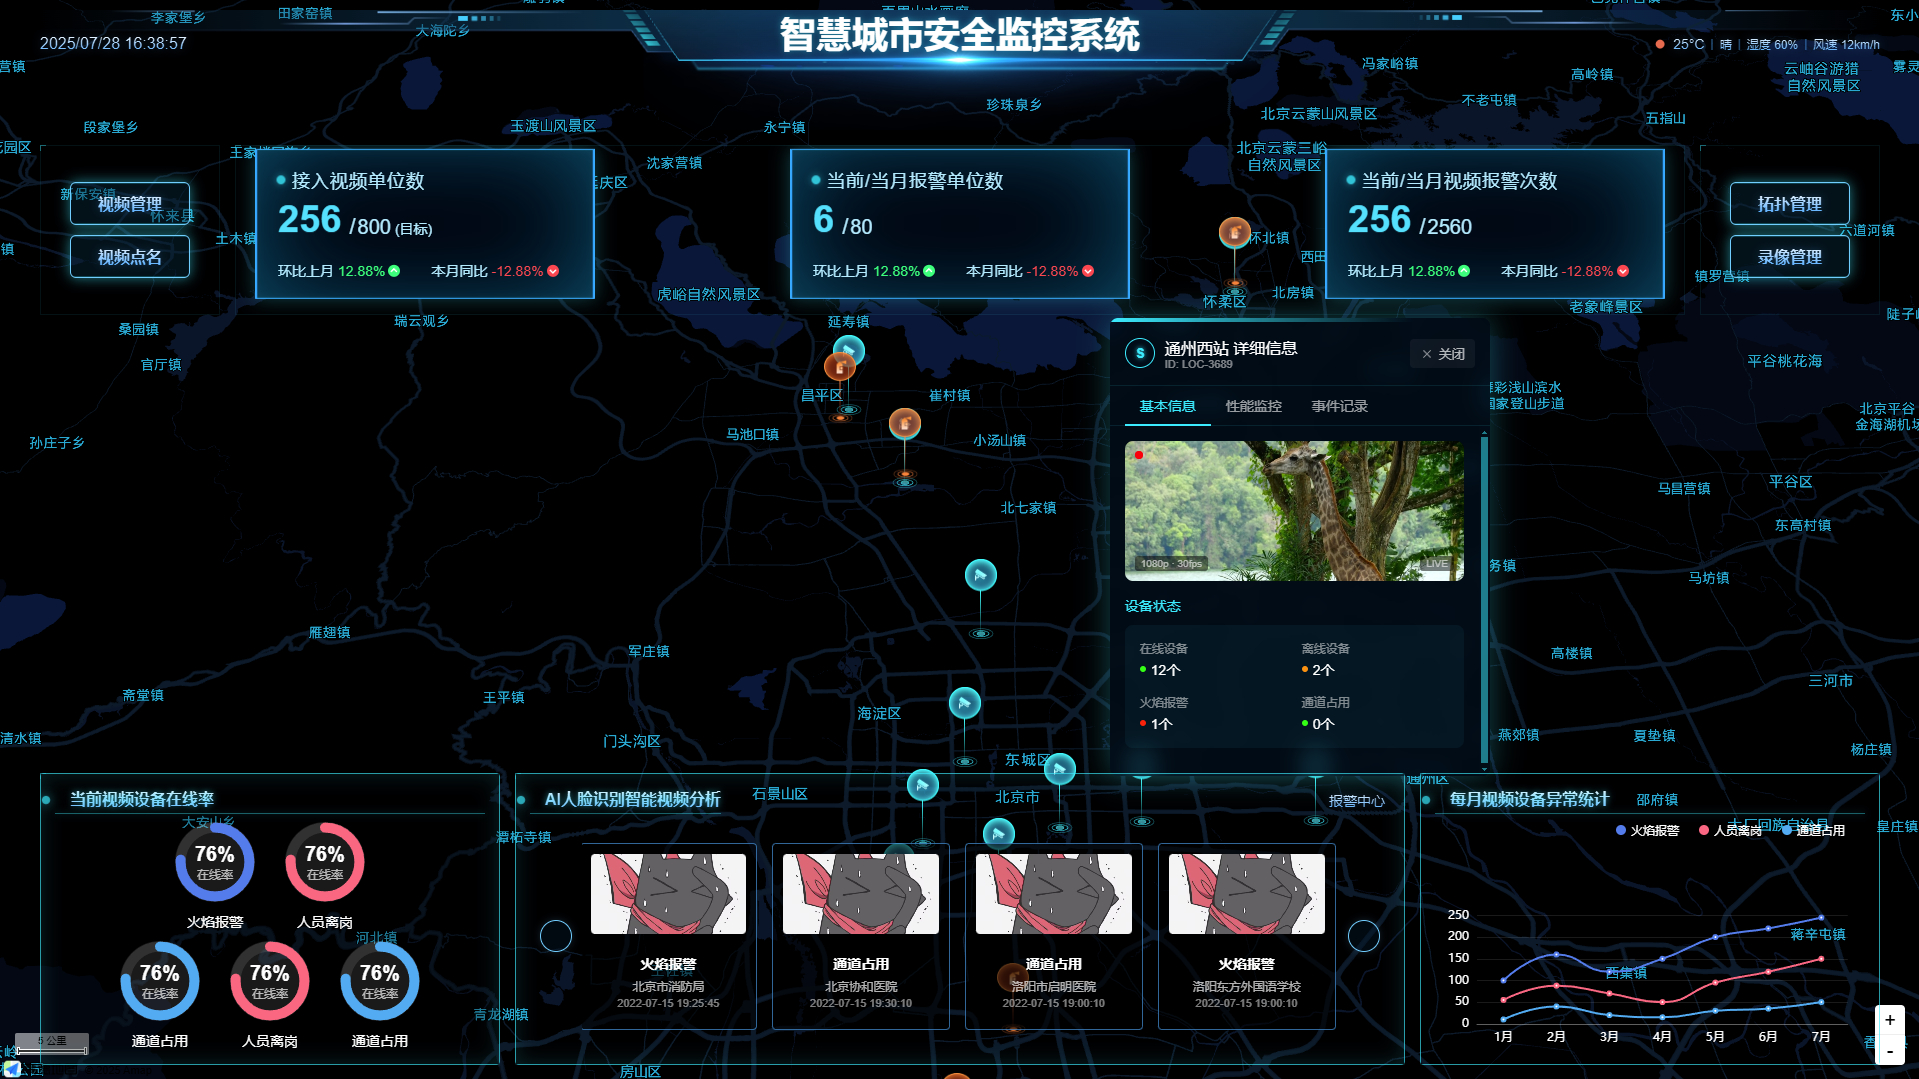Click the teal camera marker near 东城区
Image resolution: width=1919 pixels, height=1079 pixels.
click(x=1059, y=769)
